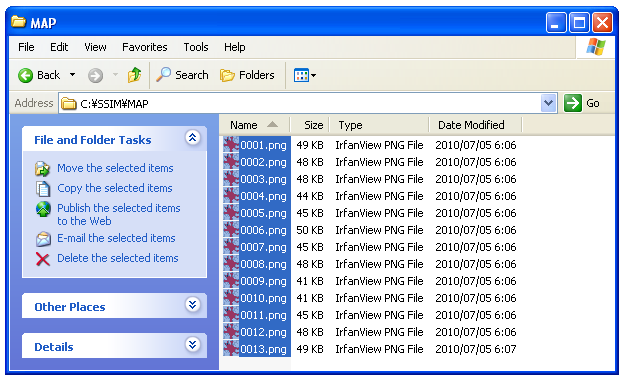
Task: Select file 0012.png
Action: 263,332
